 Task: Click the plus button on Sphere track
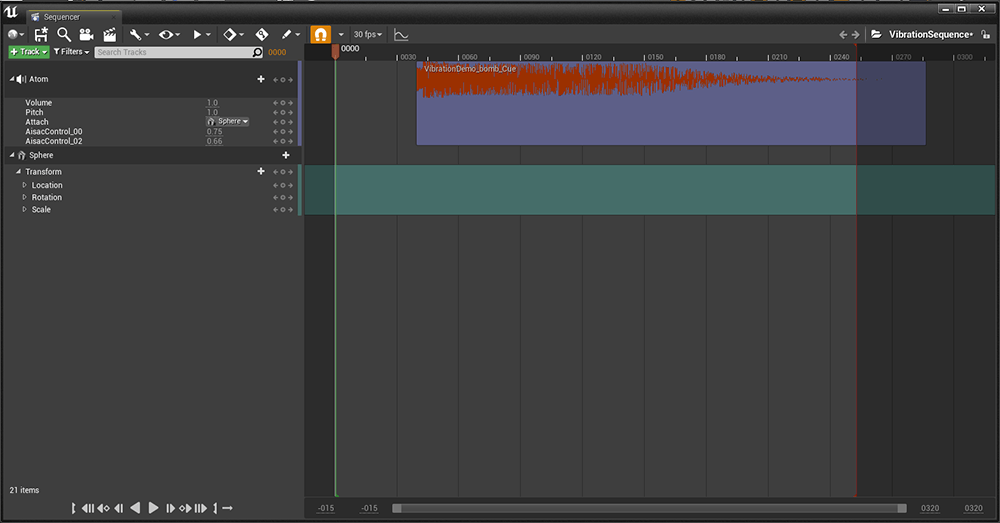[x=286, y=155]
